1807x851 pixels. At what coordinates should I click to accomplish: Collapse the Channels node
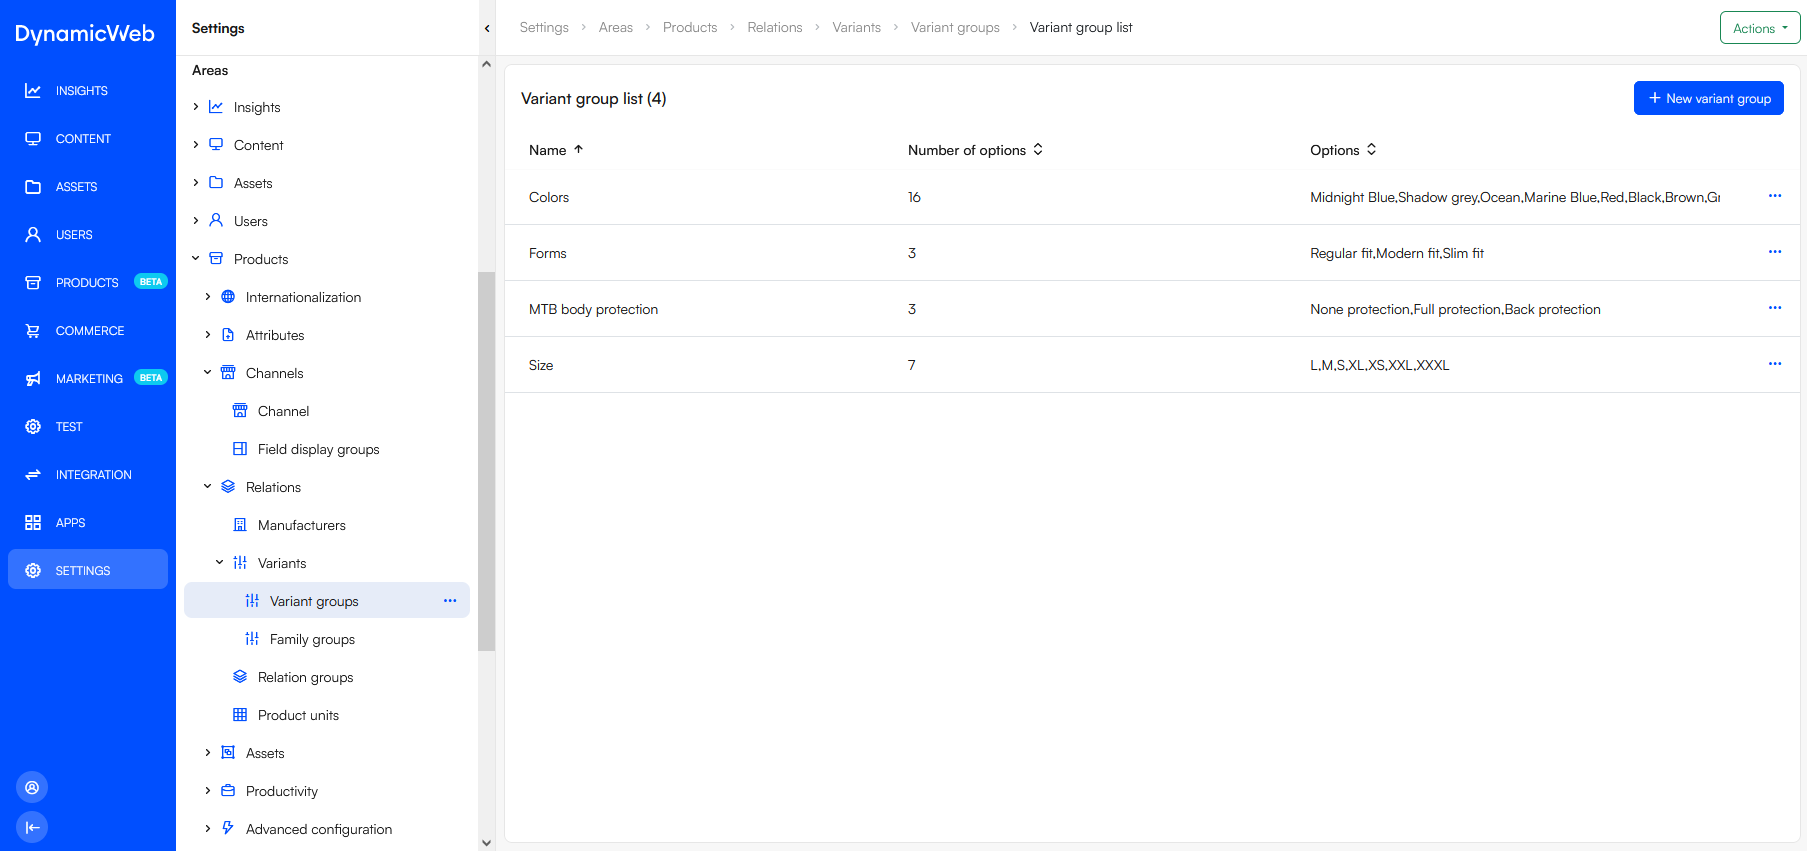[208, 373]
